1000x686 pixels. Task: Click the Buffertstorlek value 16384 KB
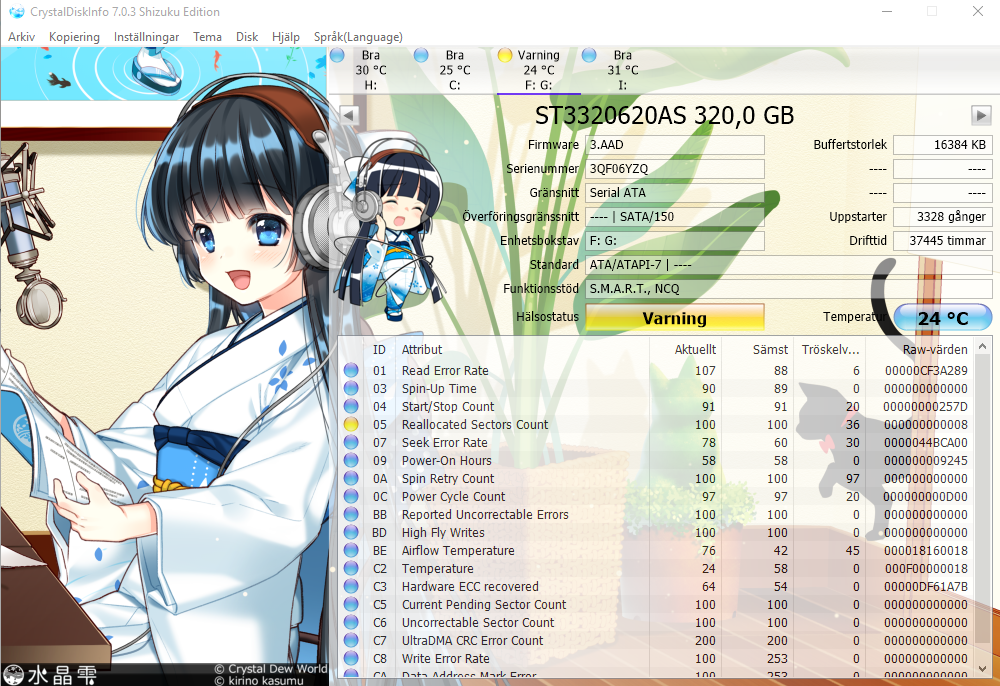coord(943,145)
